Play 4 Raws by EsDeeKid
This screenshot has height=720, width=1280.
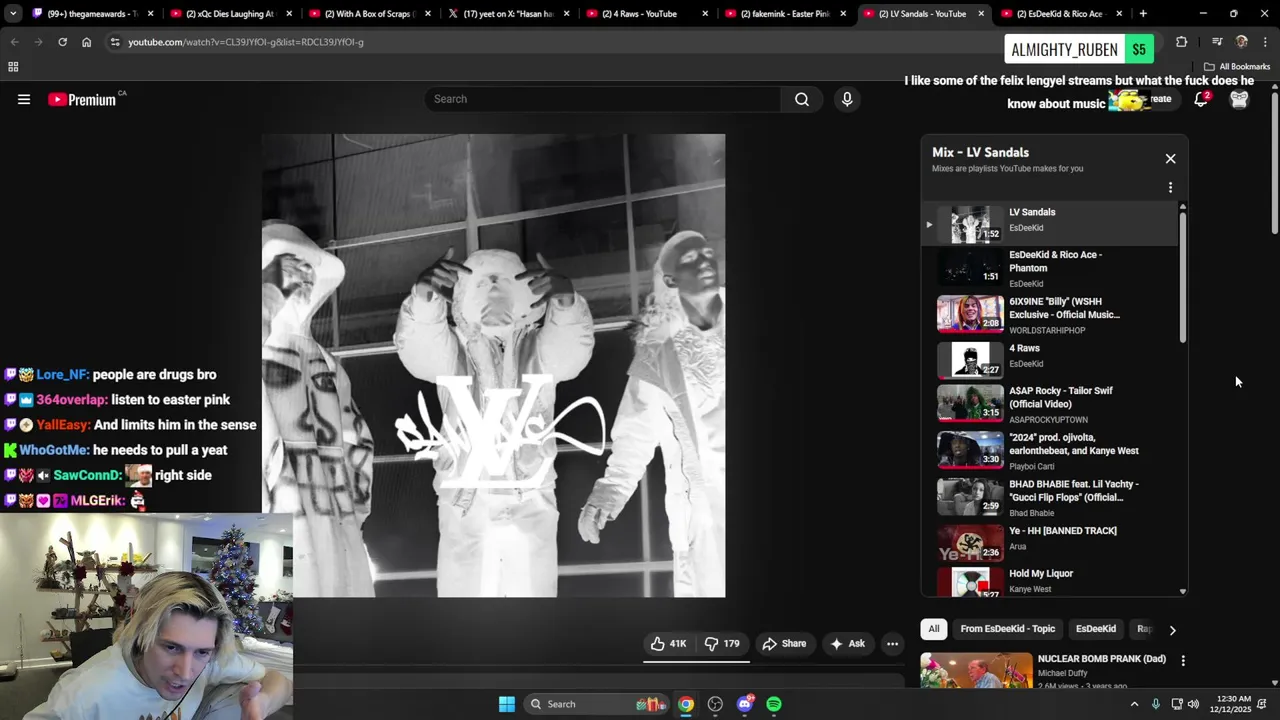click(1050, 360)
